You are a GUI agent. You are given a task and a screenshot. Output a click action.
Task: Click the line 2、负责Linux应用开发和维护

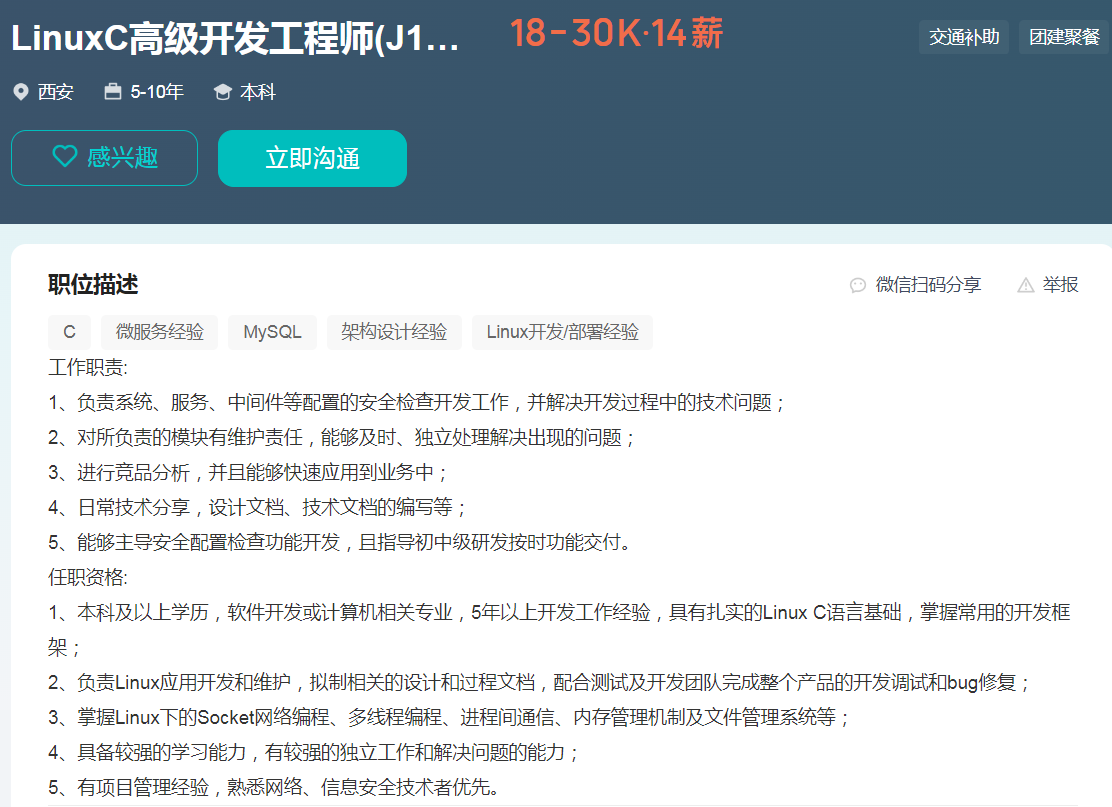coord(539,682)
